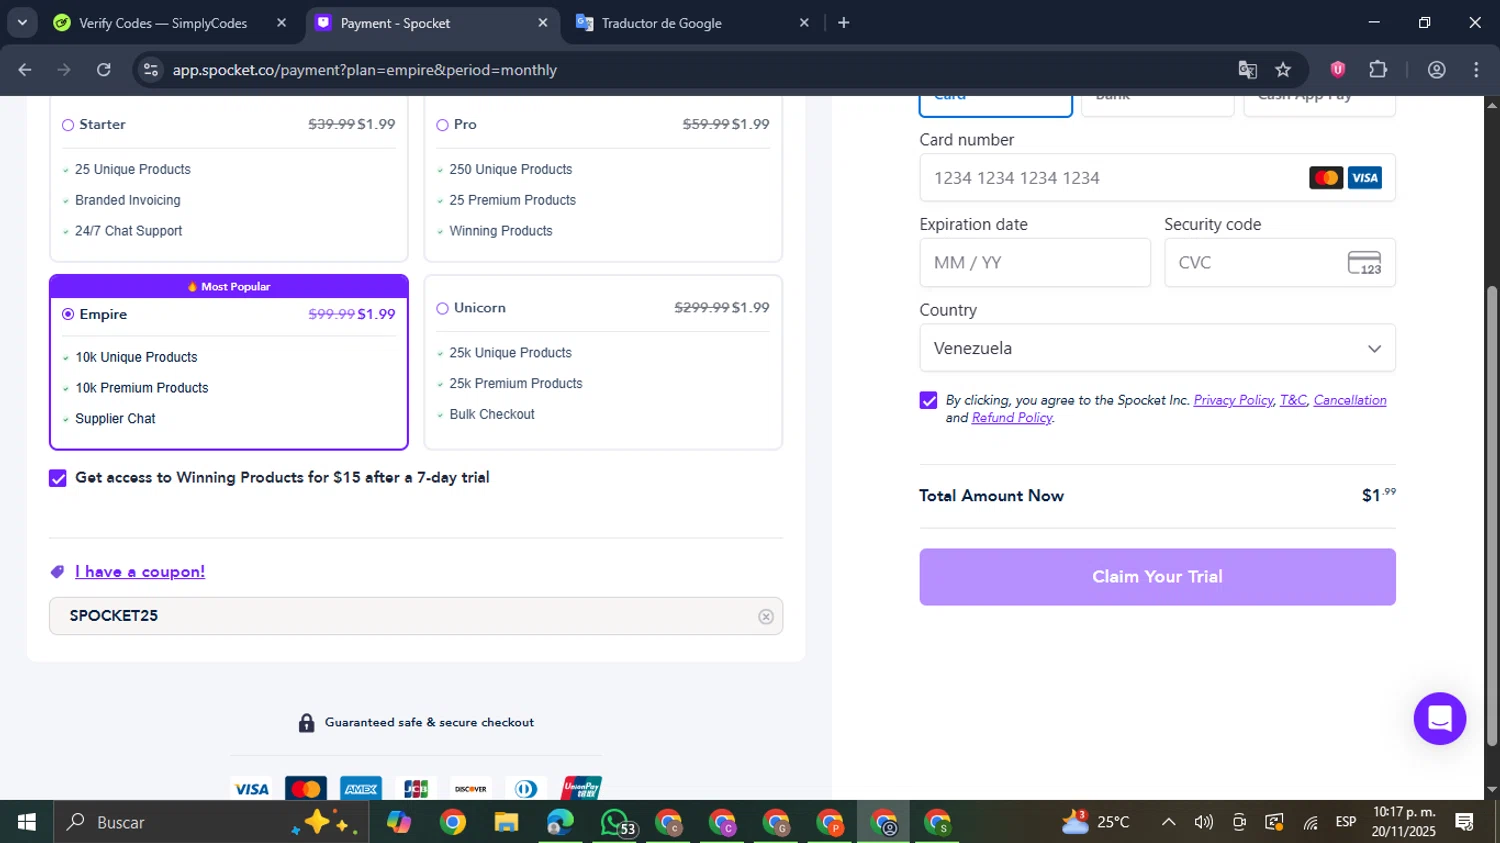Click the Discover payment logo

click(471, 789)
